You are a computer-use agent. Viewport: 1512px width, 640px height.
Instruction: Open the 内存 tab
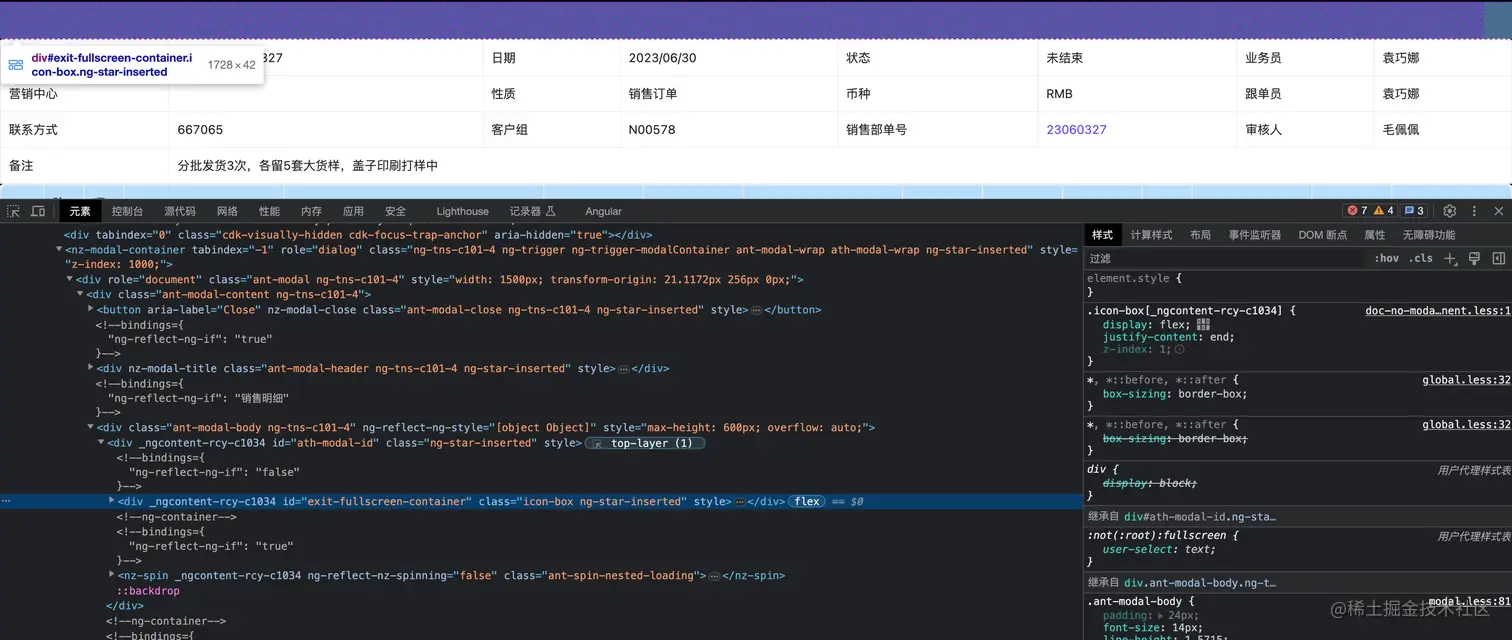tap(311, 211)
